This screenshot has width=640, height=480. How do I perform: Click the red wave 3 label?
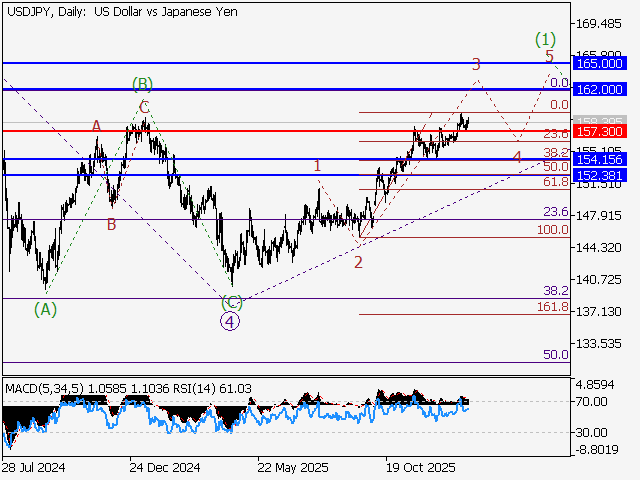(x=477, y=65)
